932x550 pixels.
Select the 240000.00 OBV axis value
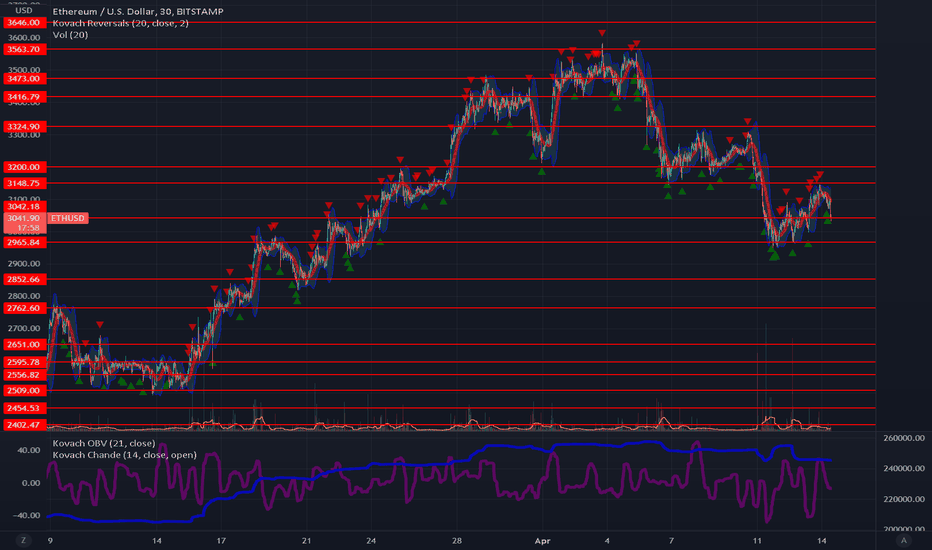904,469
